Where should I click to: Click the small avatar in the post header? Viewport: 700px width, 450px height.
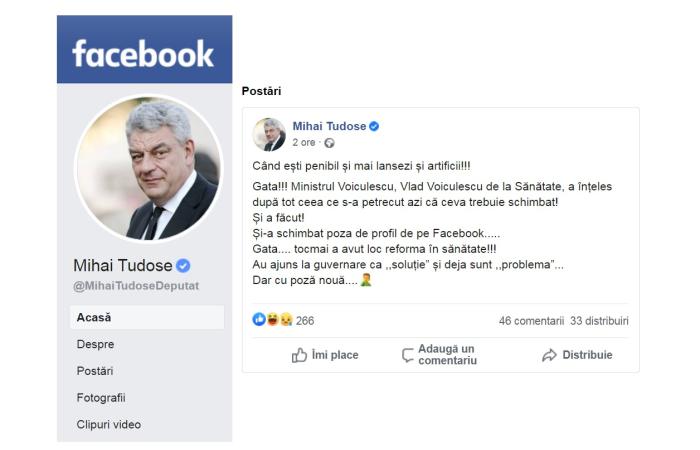click(x=269, y=134)
